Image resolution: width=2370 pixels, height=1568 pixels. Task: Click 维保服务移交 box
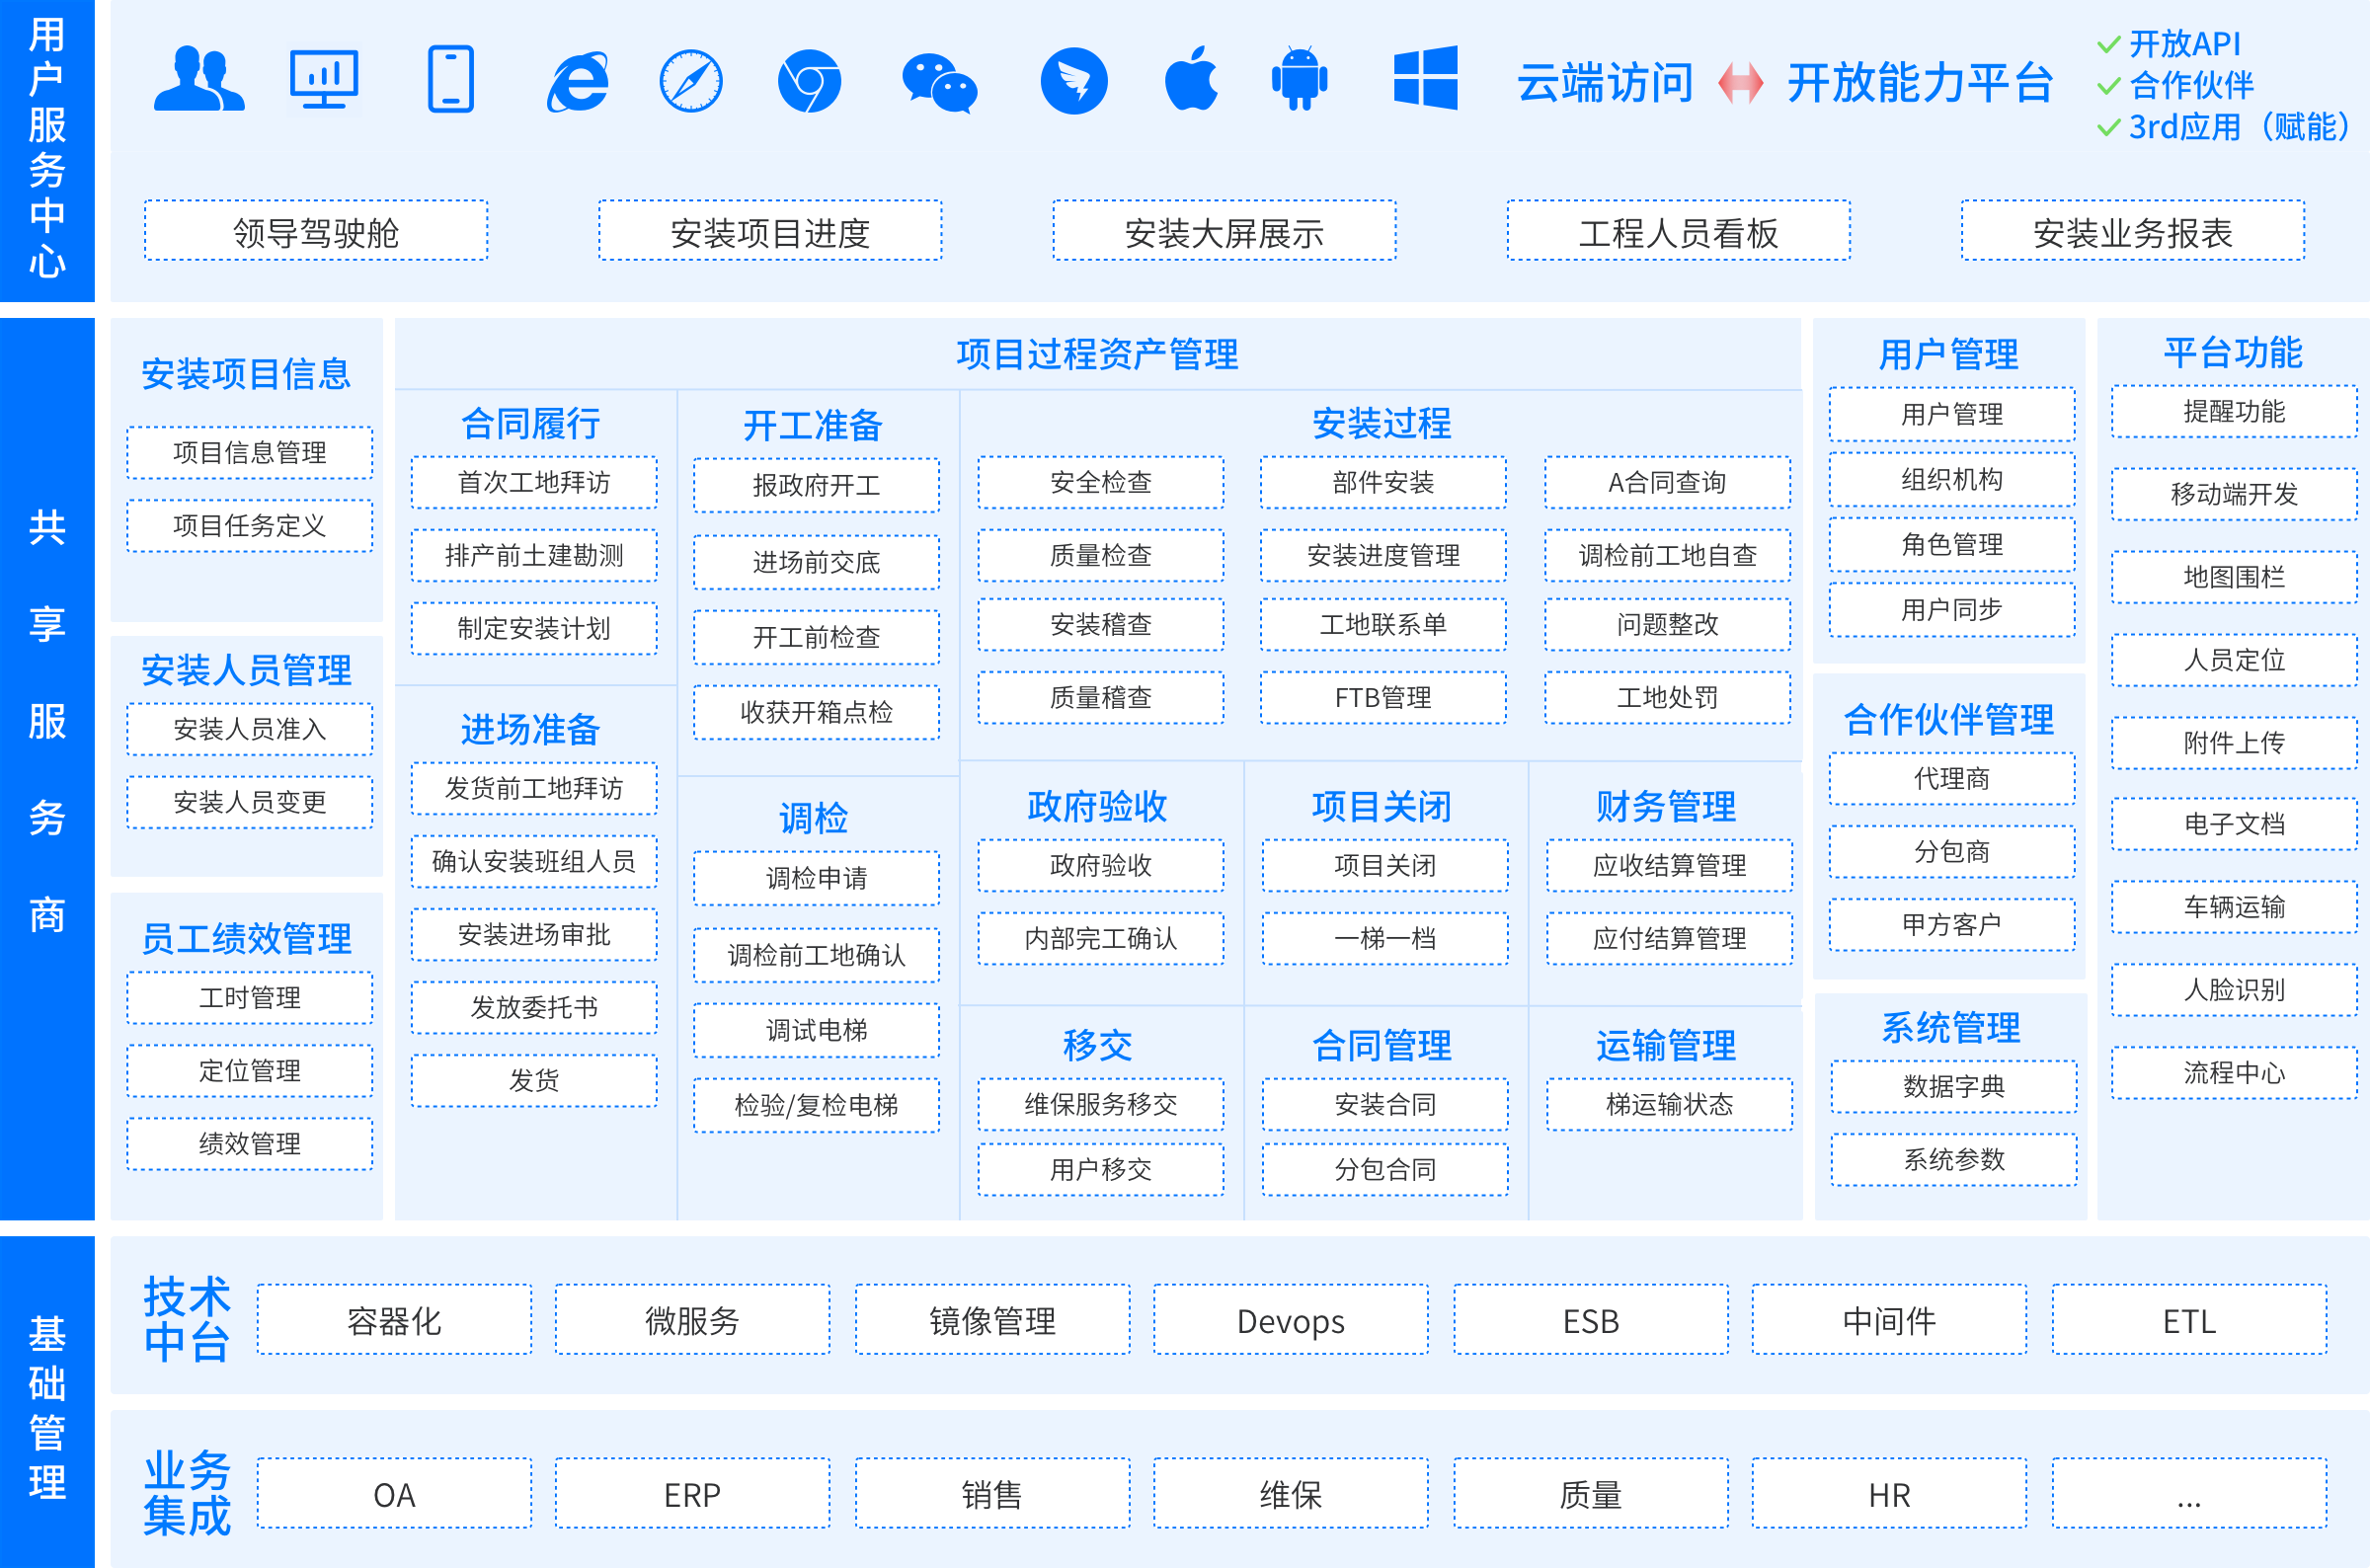(x=1101, y=1105)
